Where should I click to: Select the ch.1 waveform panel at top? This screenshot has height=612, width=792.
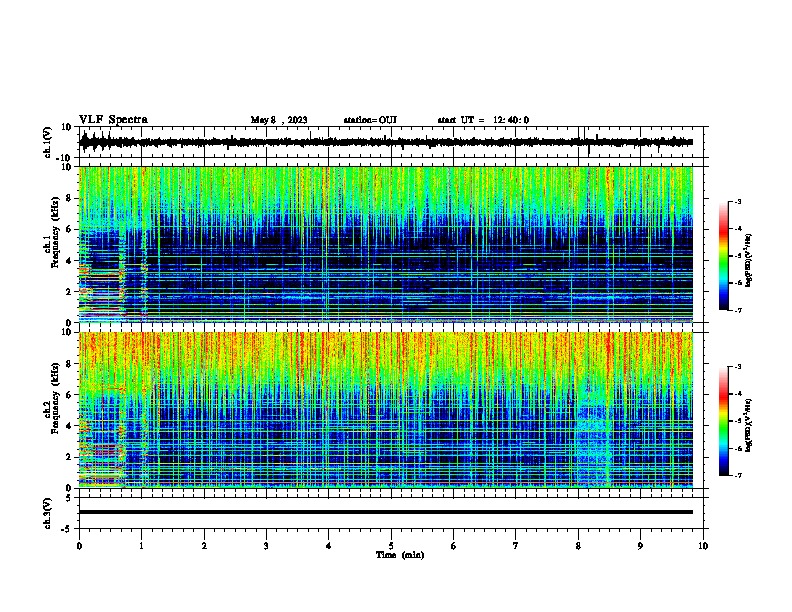coord(393,142)
